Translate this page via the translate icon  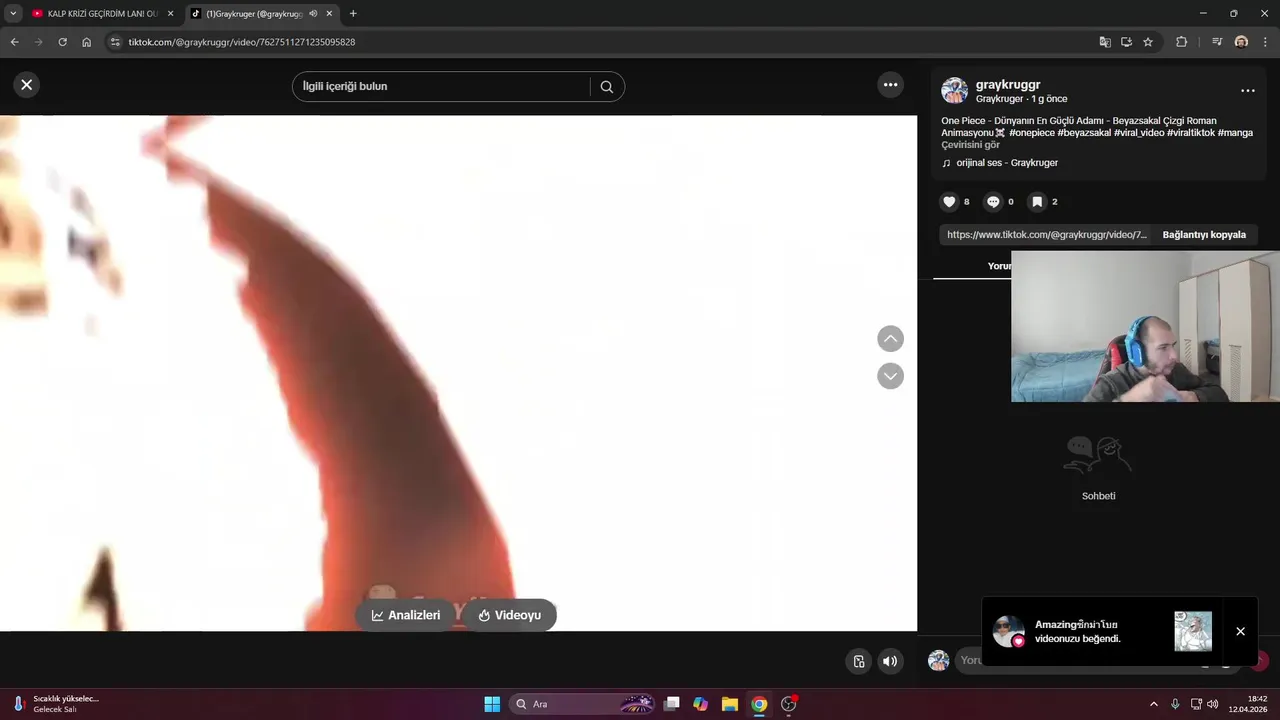click(1104, 42)
